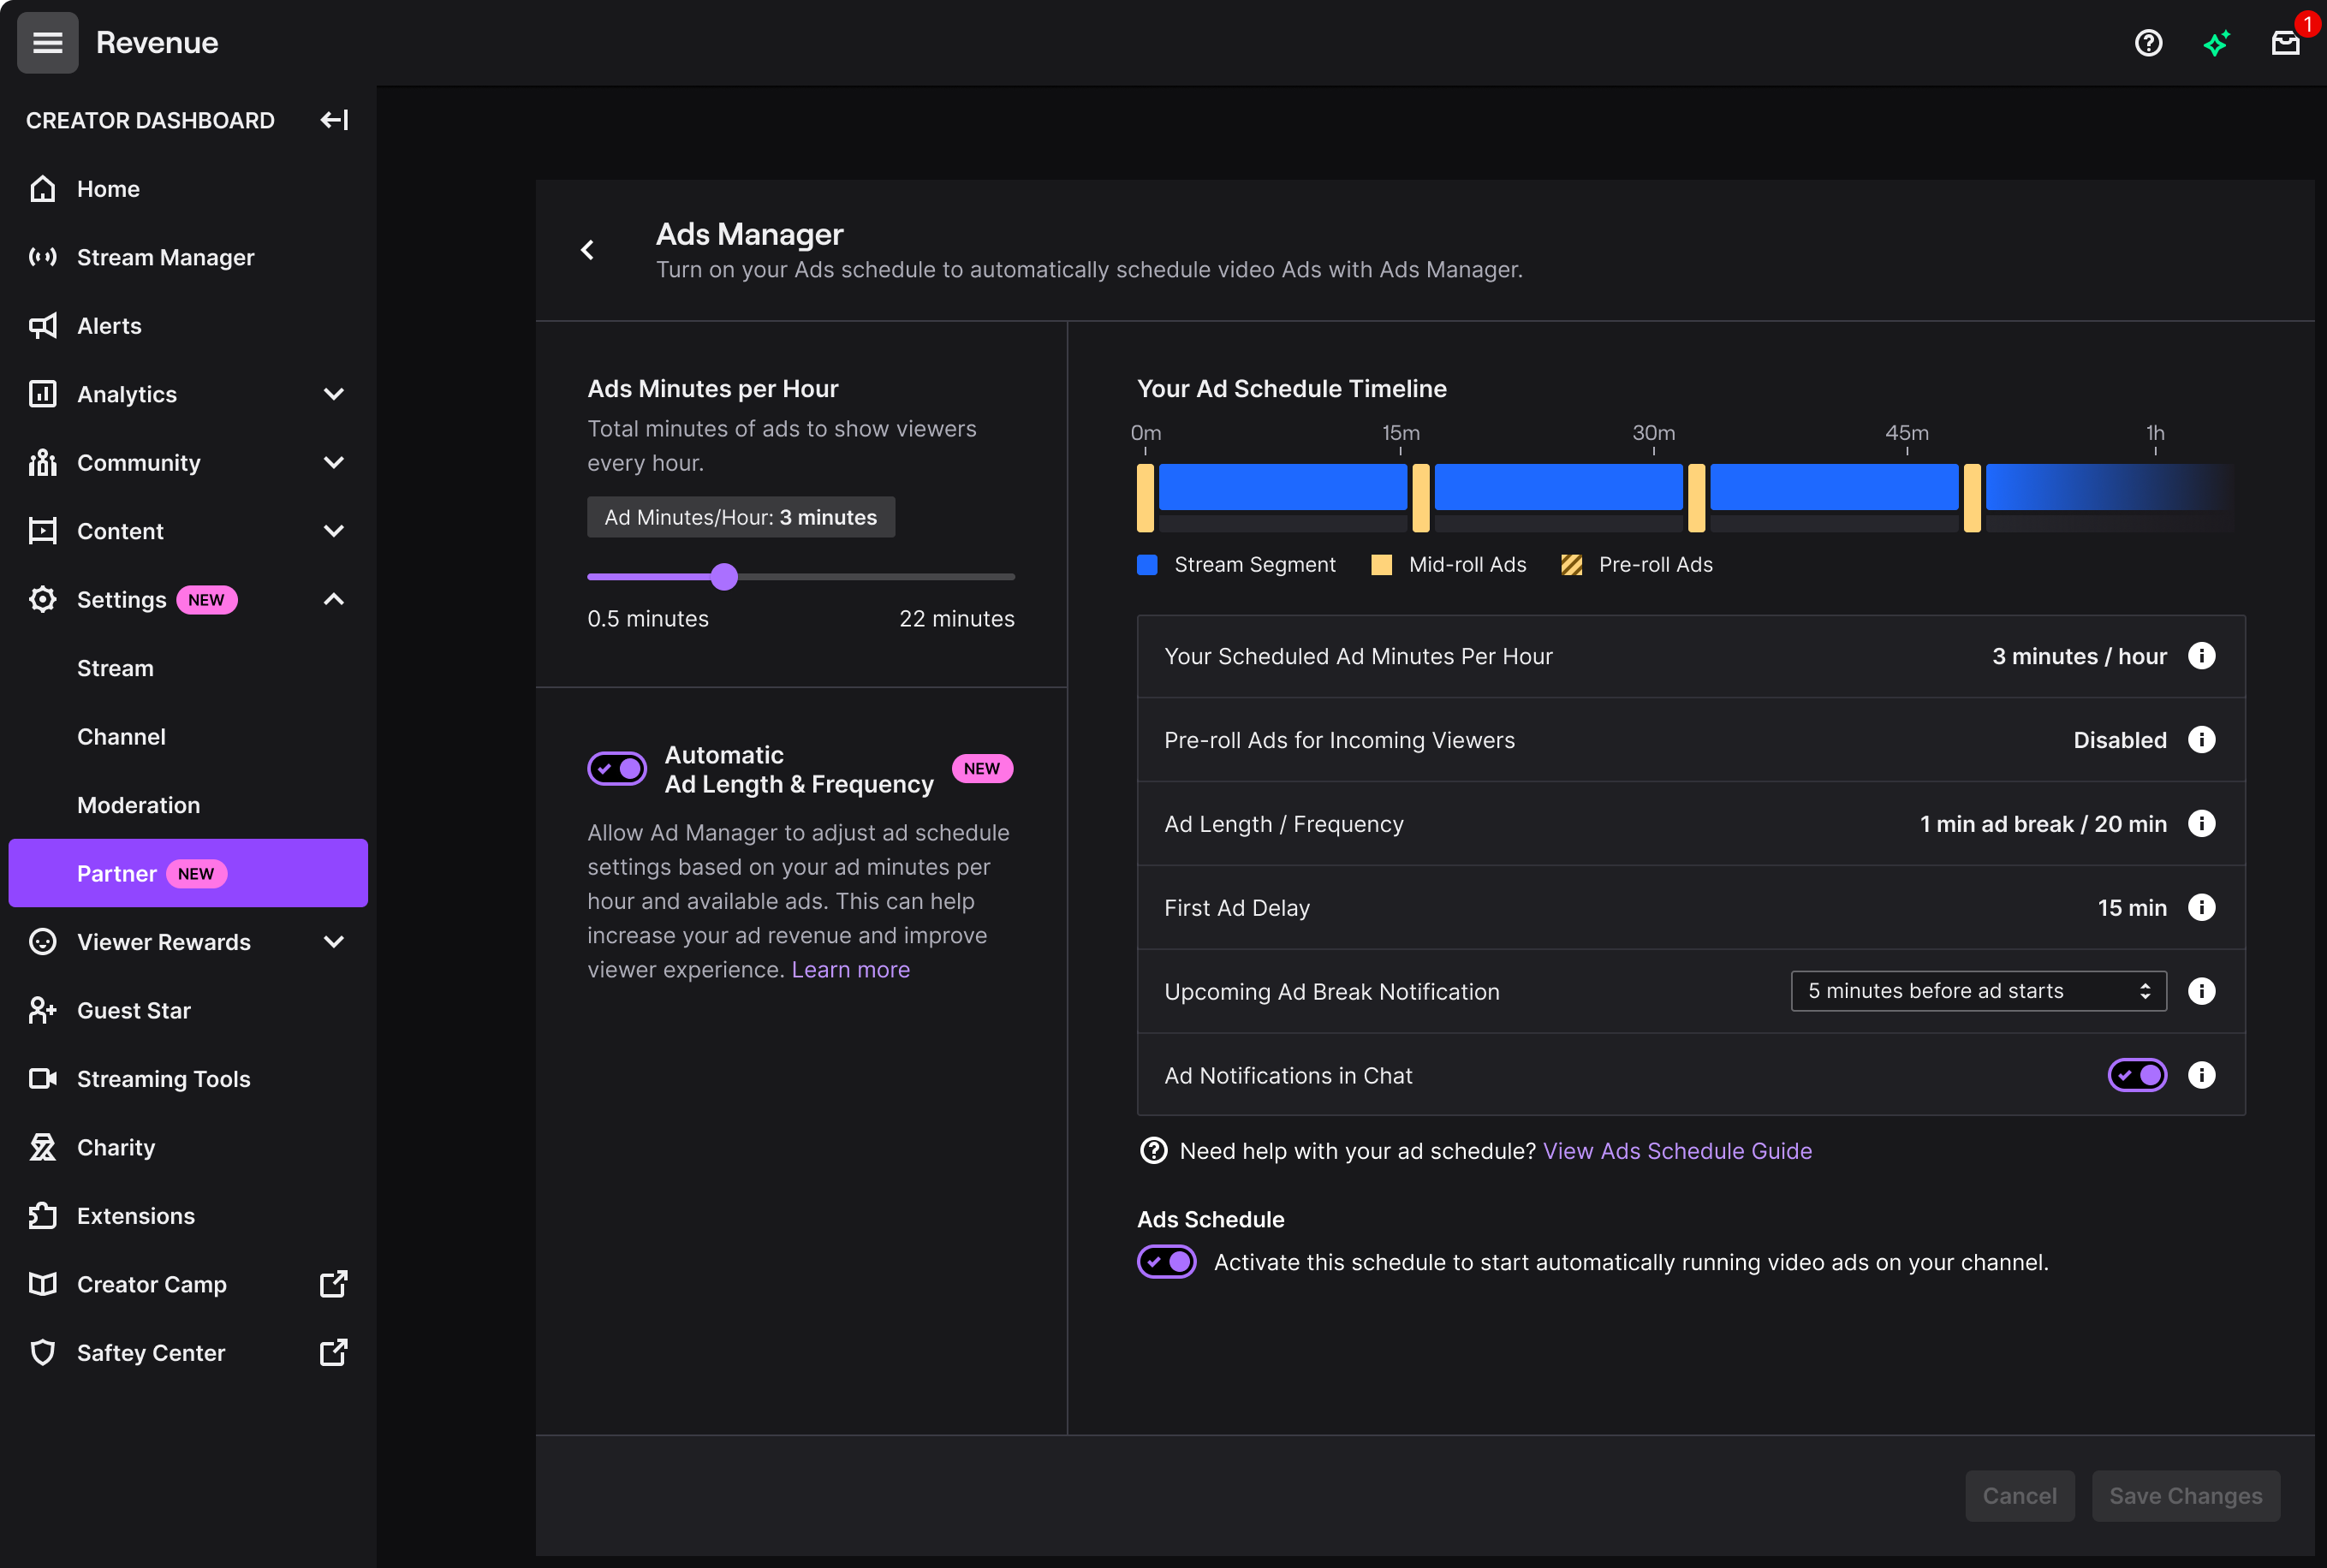This screenshot has height=1568, width=2327.
Task: Toggle Ad Notifications in Chat switch
Action: pos(2137,1075)
